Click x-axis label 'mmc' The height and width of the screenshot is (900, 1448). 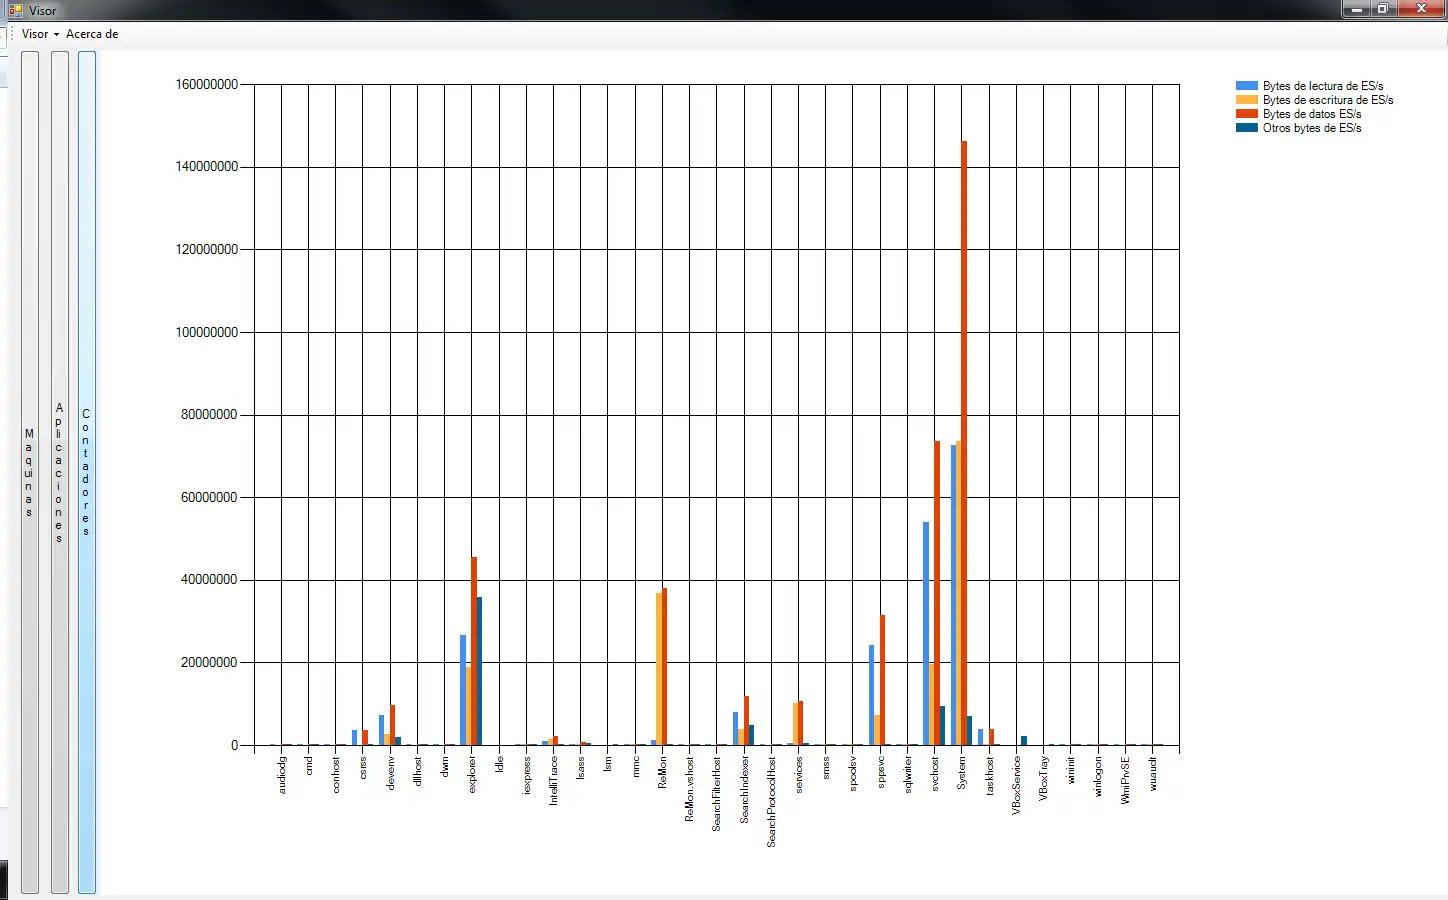(636, 767)
